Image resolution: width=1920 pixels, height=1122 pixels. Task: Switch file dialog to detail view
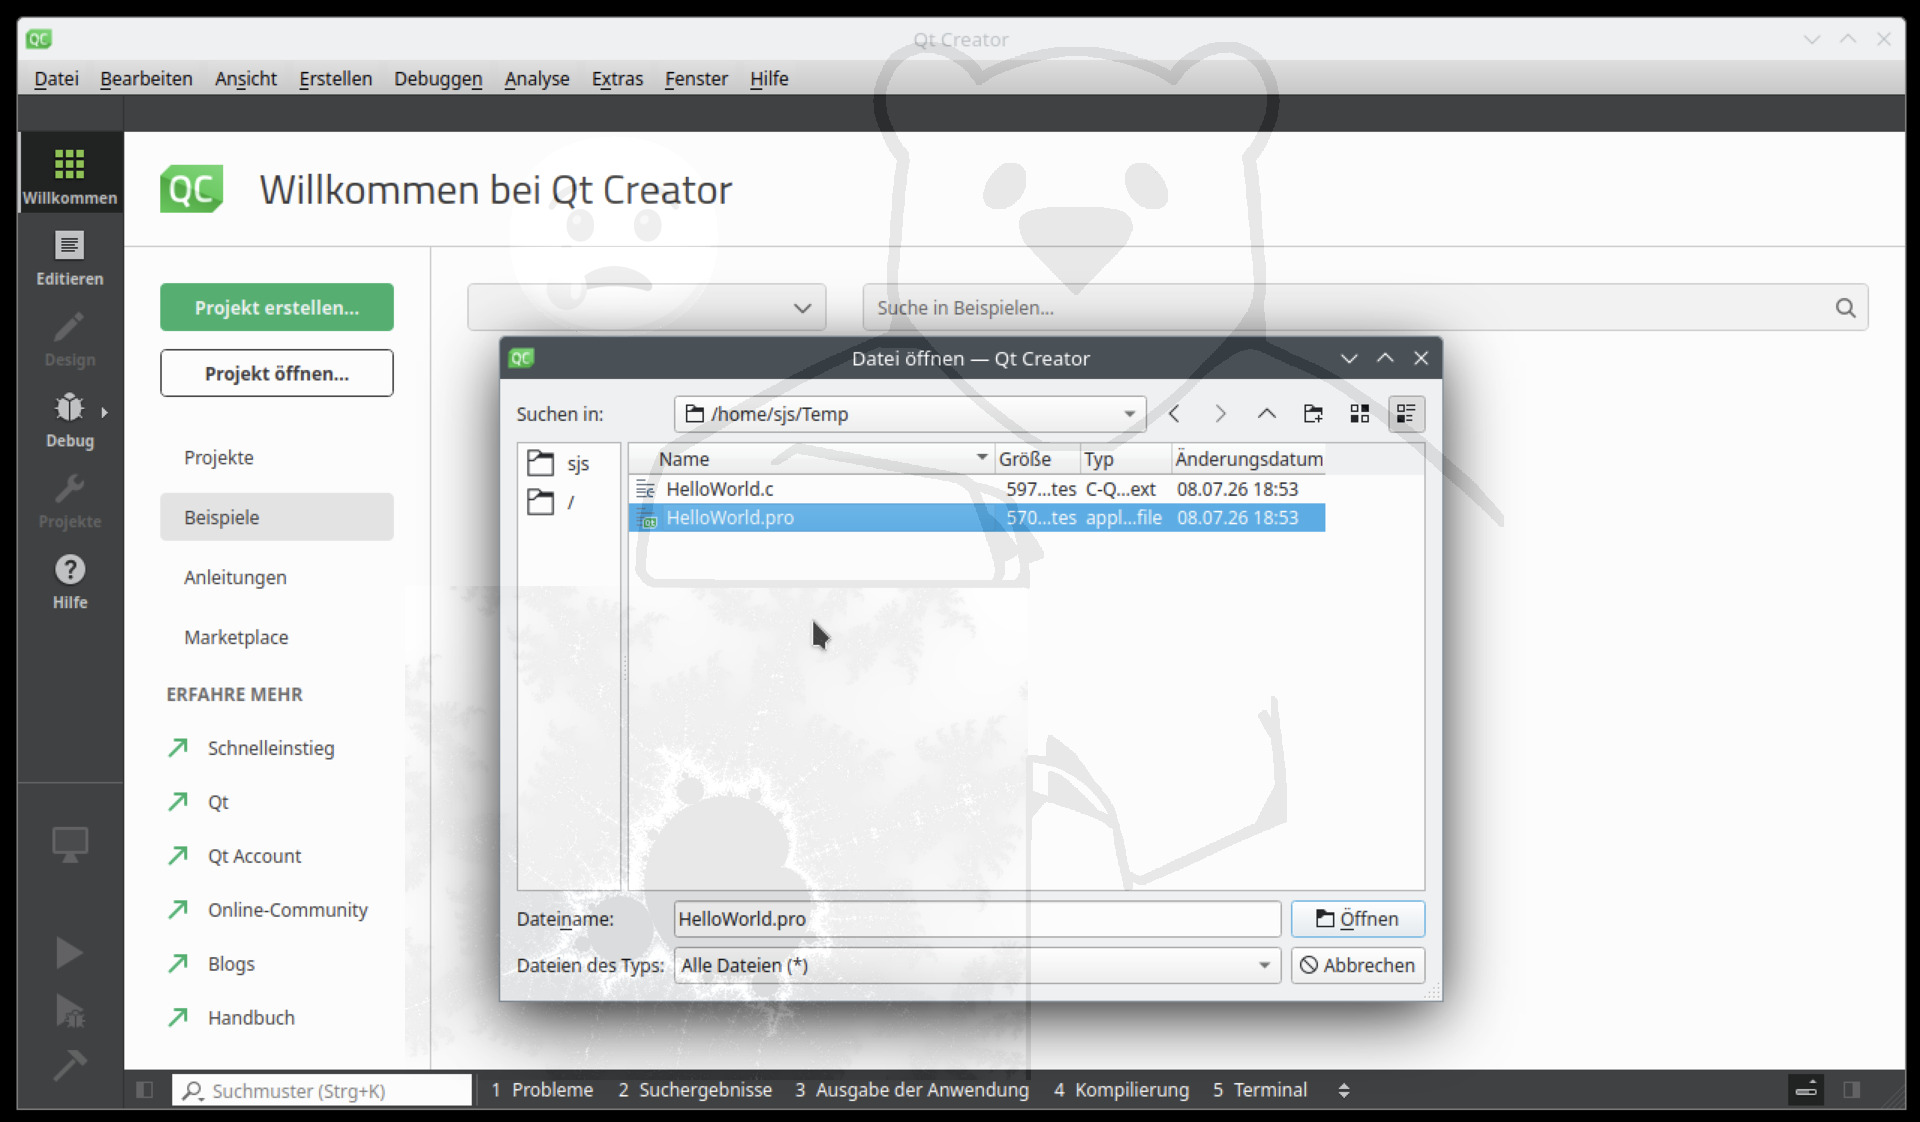click(x=1405, y=414)
